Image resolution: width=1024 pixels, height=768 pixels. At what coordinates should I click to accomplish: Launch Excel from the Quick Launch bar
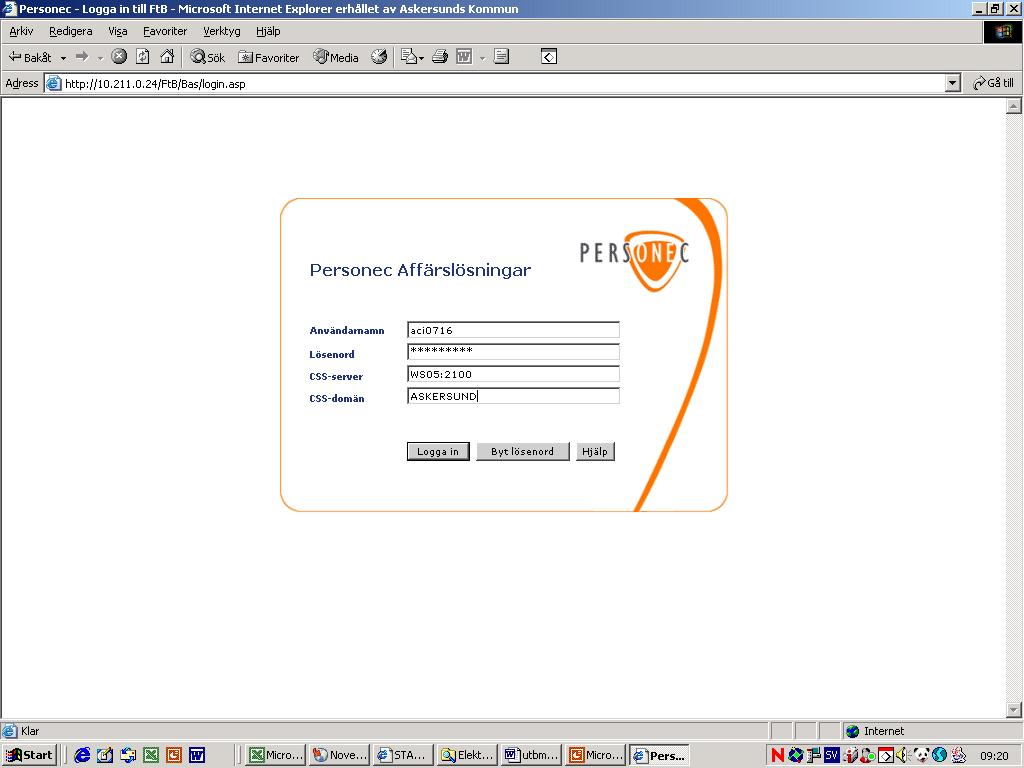(x=151, y=755)
